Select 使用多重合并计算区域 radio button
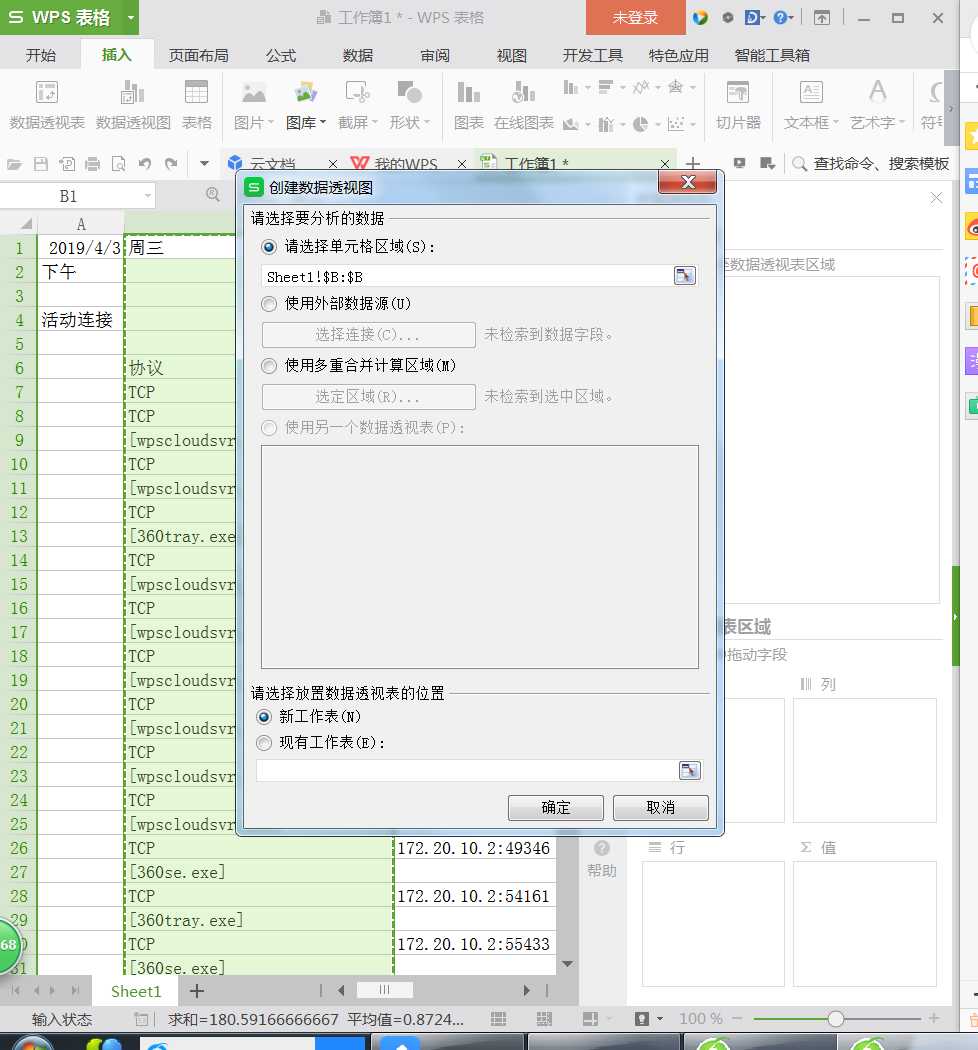978x1050 pixels. coord(269,366)
